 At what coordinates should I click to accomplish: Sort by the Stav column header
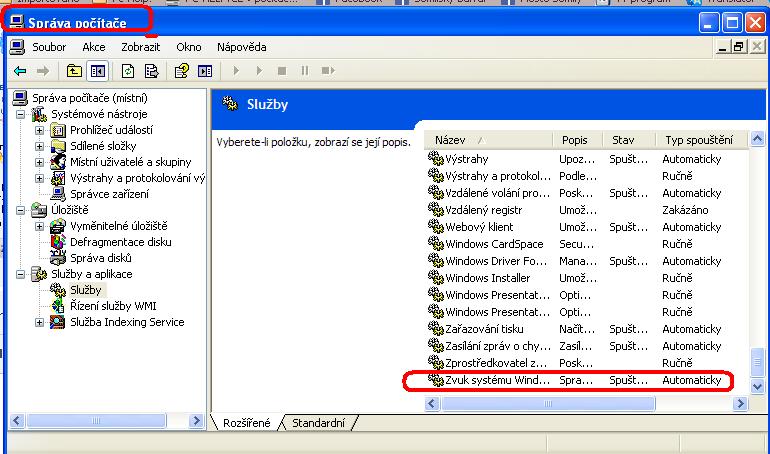click(630, 140)
